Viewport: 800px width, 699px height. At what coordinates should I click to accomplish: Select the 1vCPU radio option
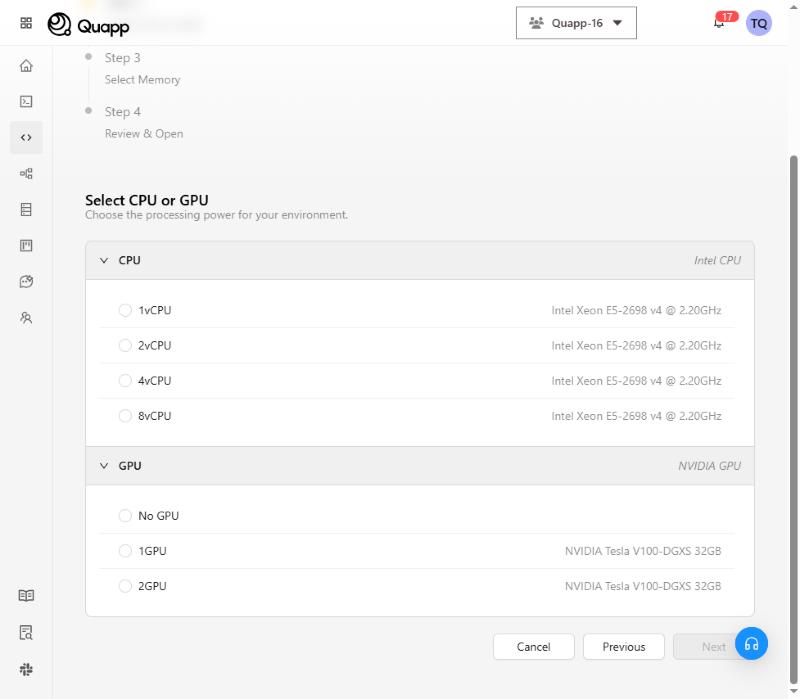[125, 310]
